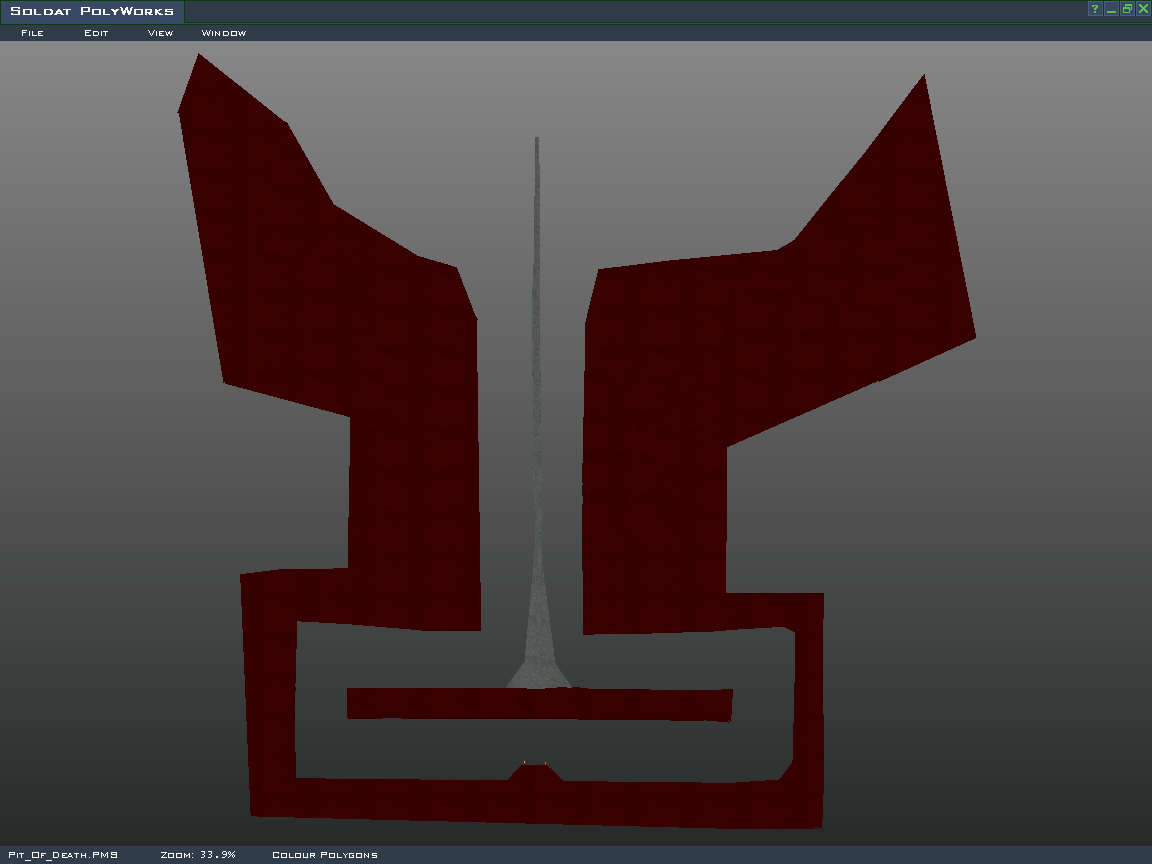The image size is (1152, 864).
Task: Close the Soldat PolyWorks window
Action: [x=1143, y=9]
